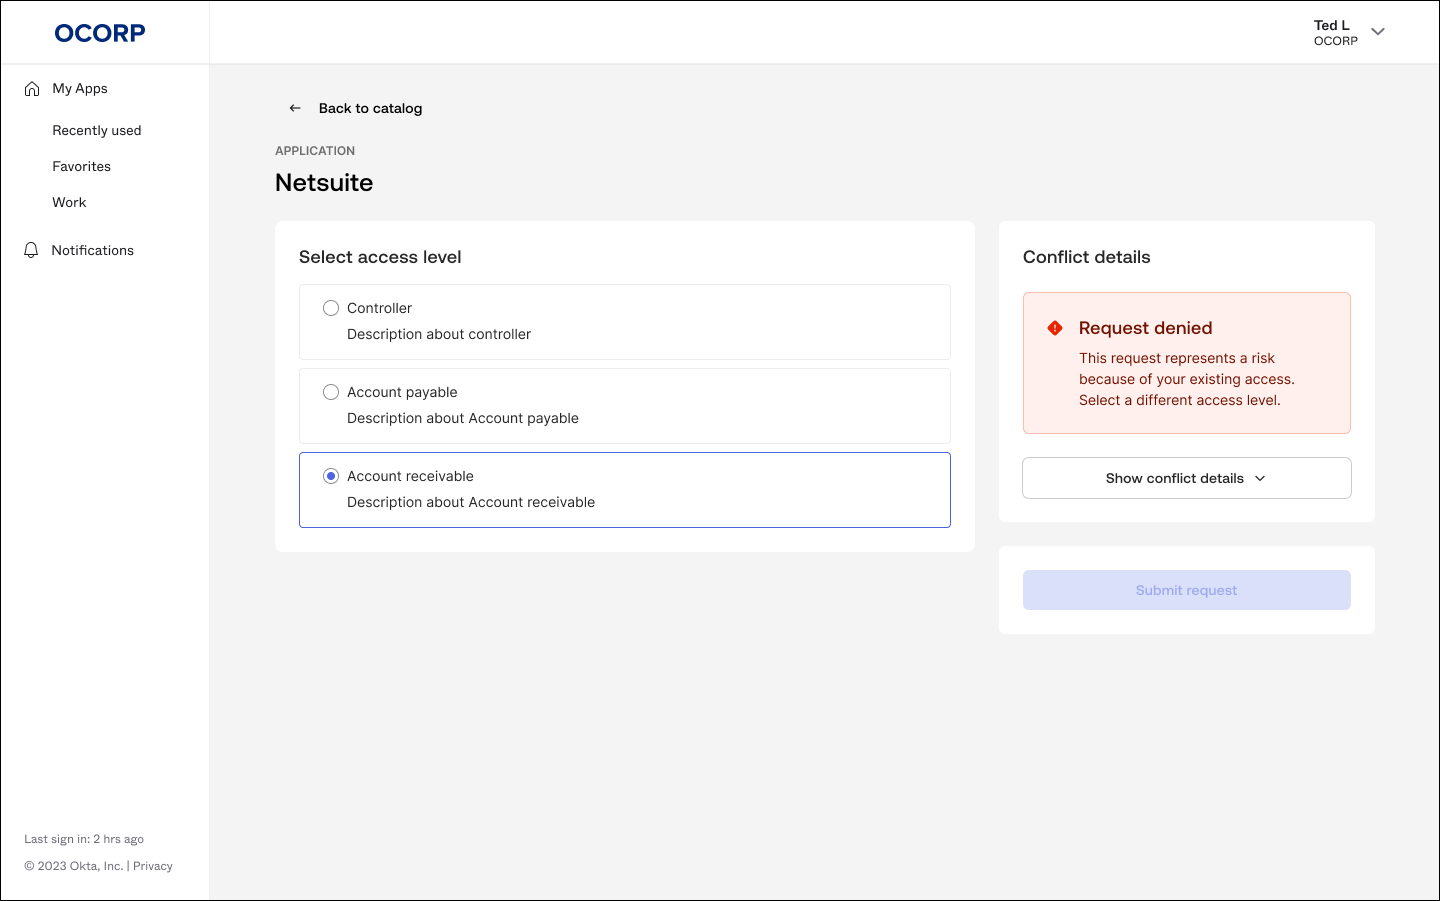Choose the Account payable access level
1440x901 pixels.
(x=331, y=392)
